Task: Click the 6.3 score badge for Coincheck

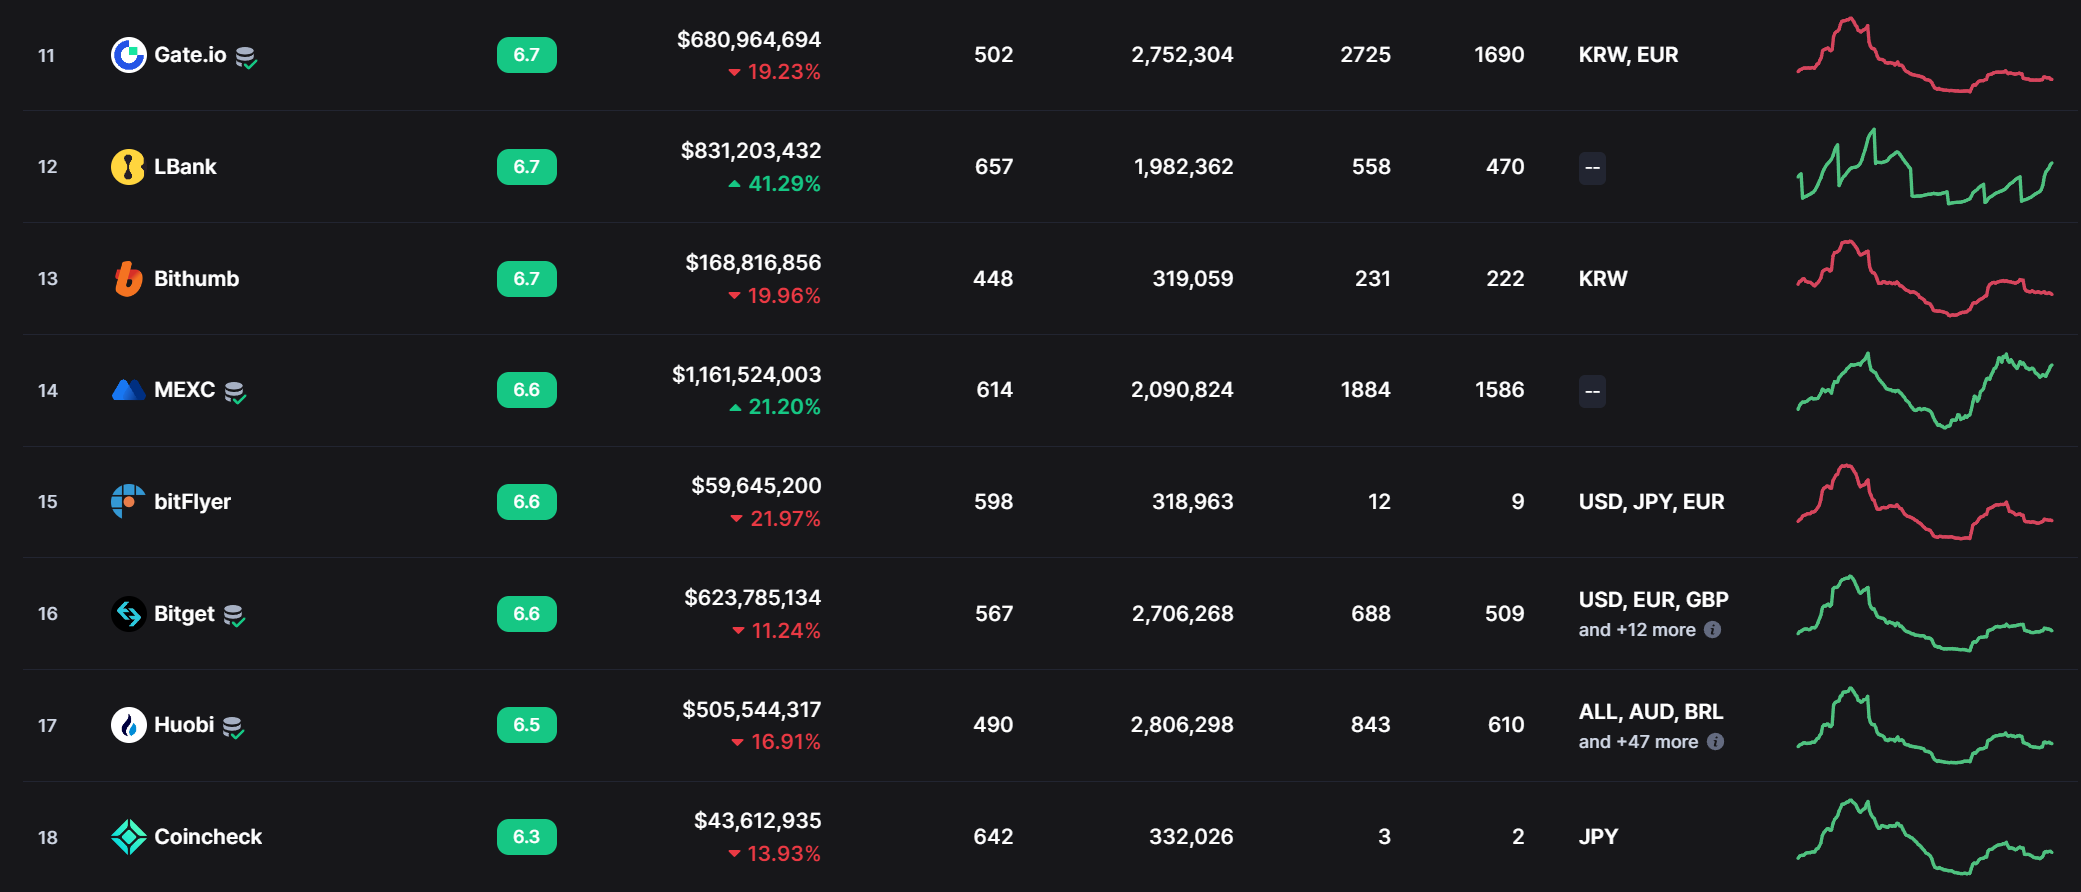Action: click(526, 837)
